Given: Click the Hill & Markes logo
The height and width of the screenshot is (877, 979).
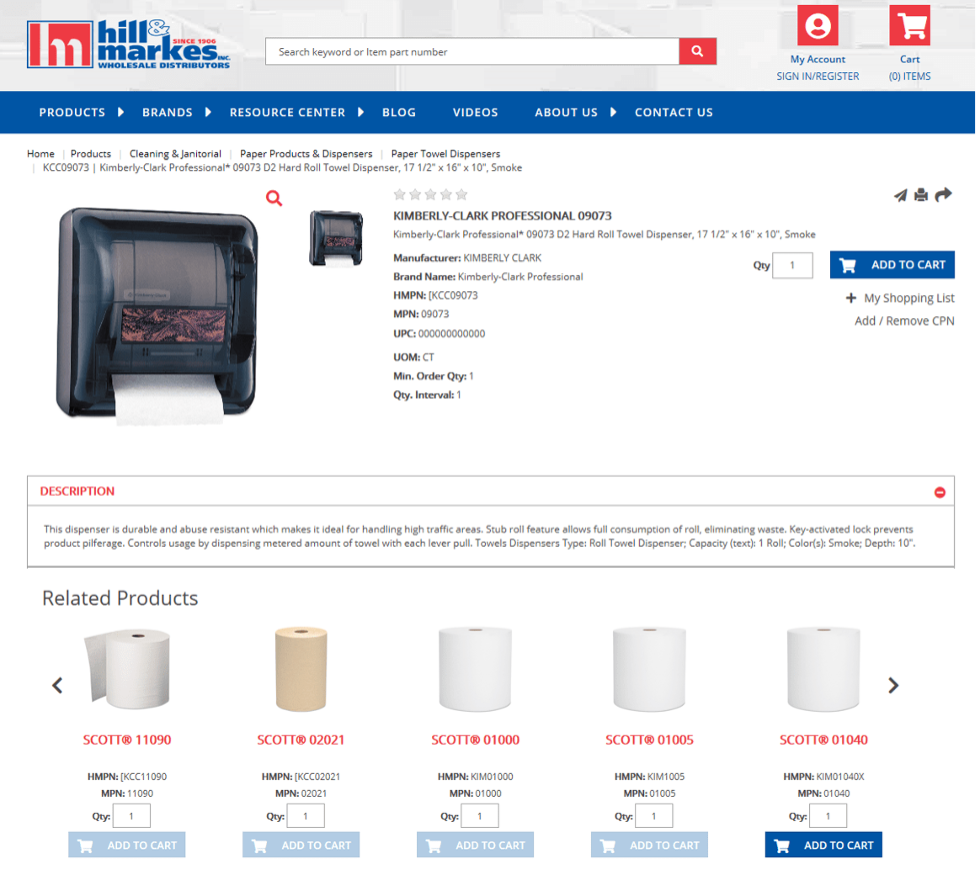Looking at the screenshot, I should coord(129,44).
